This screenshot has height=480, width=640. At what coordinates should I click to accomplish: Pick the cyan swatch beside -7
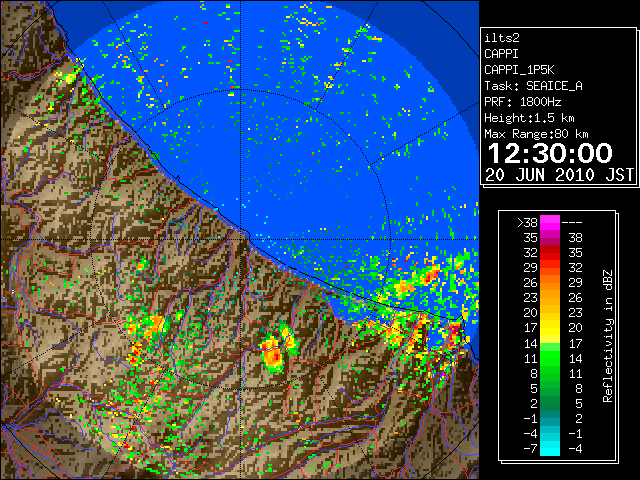pyautogui.click(x=550, y=449)
